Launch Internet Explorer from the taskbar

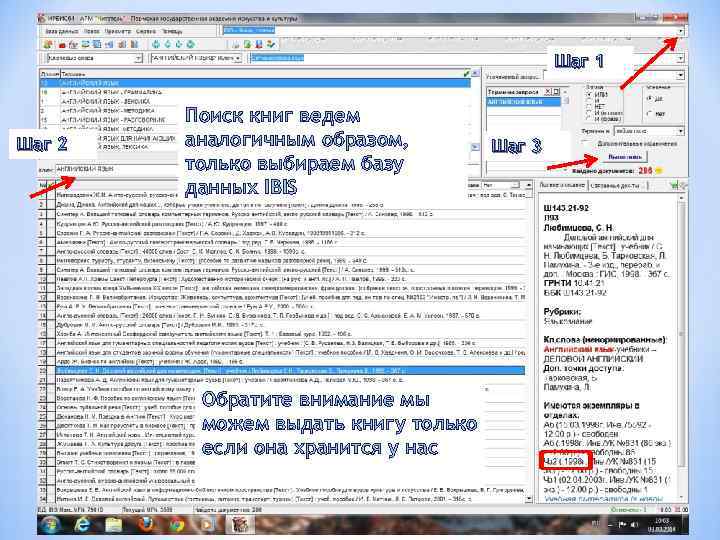tap(82, 524)
